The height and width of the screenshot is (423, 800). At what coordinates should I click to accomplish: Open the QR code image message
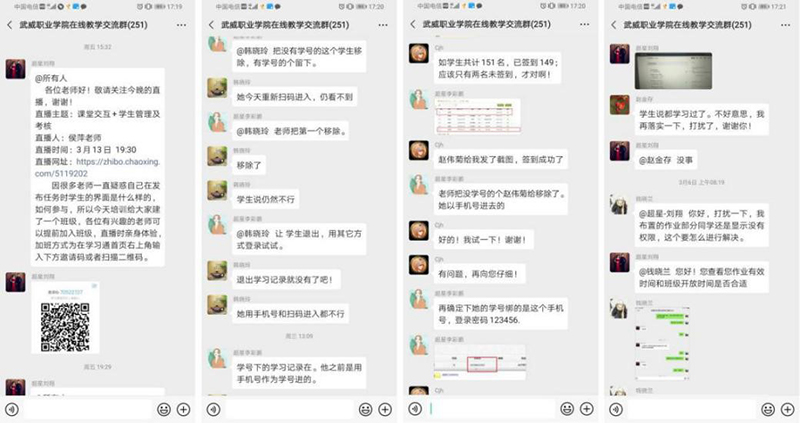click(x=65, y=318)
